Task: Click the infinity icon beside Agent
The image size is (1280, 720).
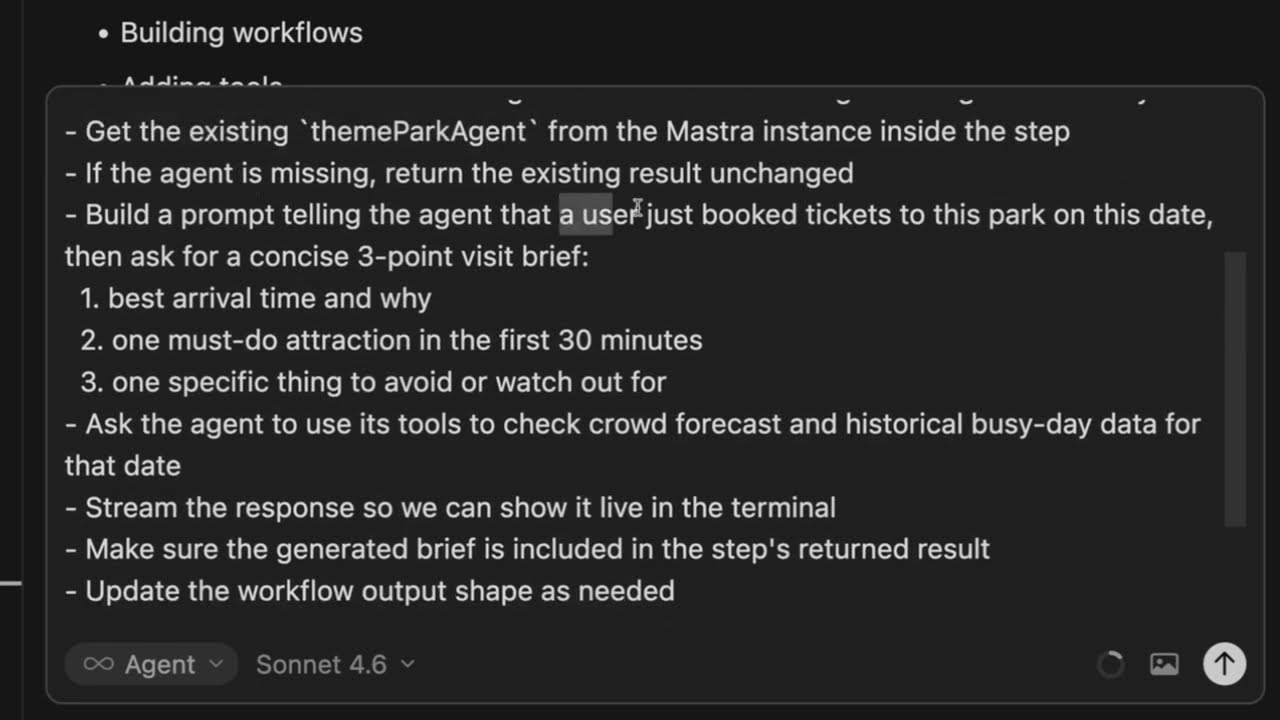Action: point(98,665)
